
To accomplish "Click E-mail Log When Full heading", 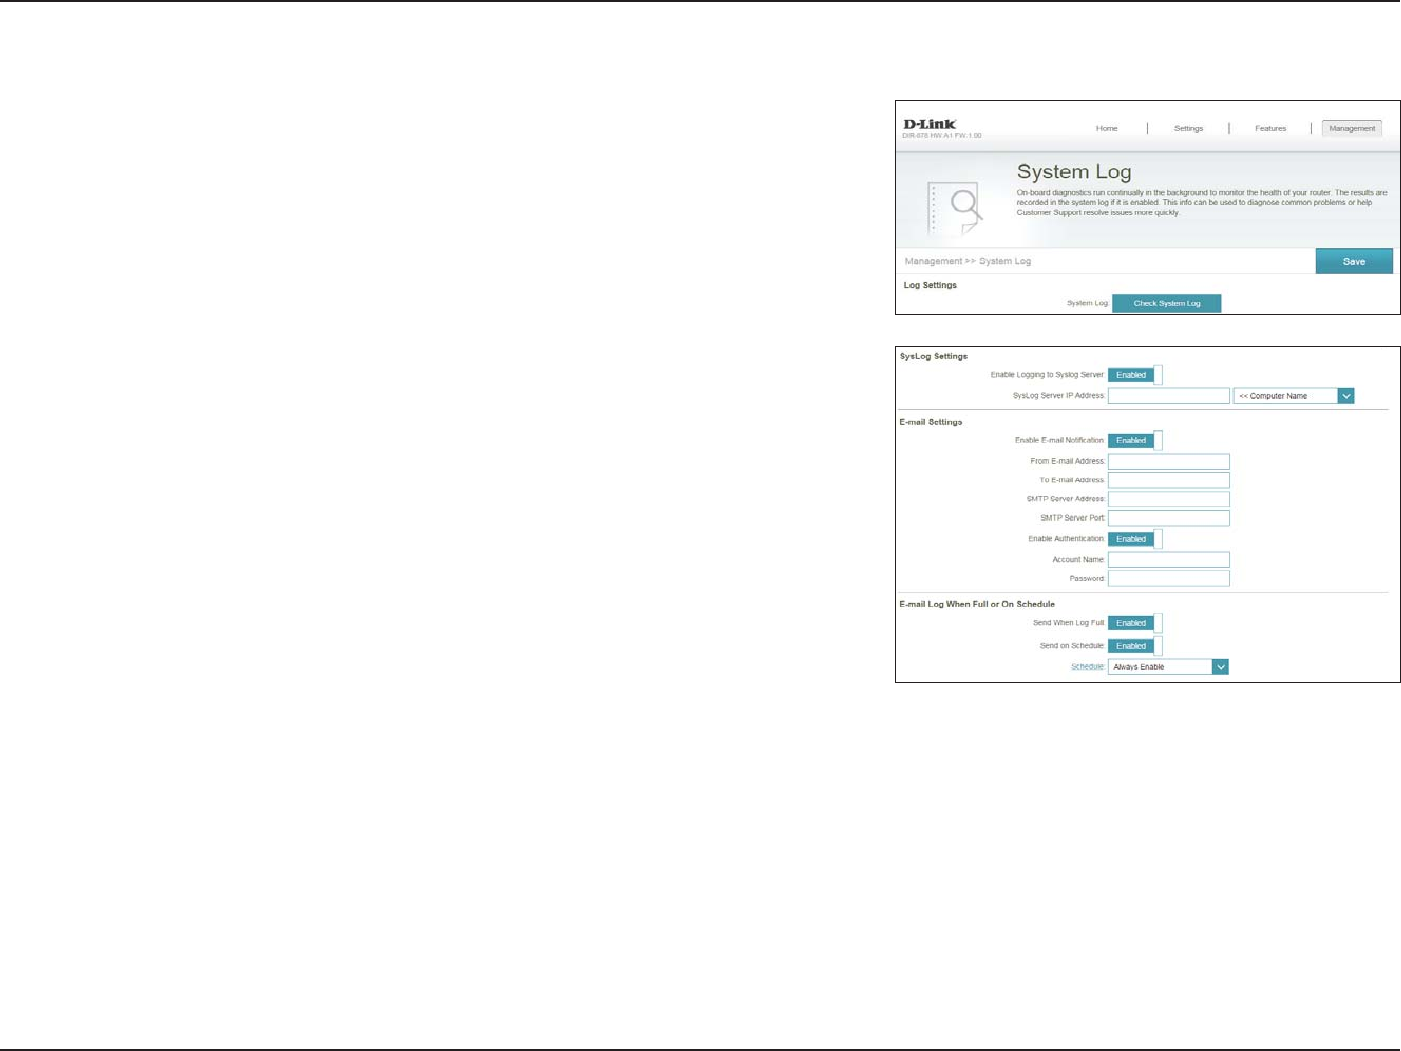I will 977,604.
